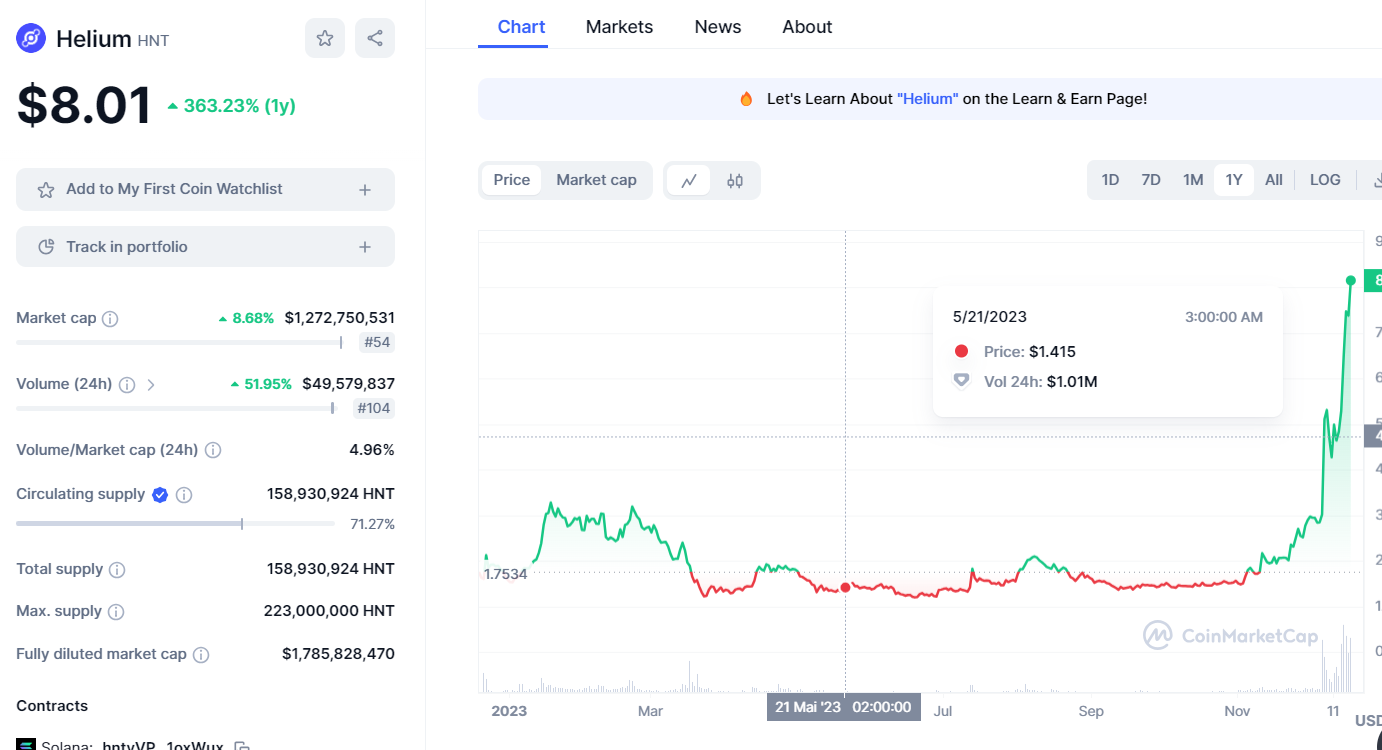Image resolution: width=1382 pixels, height=750 pixels.
Task: Select the Price chart toggle
Action: point(512,180)
